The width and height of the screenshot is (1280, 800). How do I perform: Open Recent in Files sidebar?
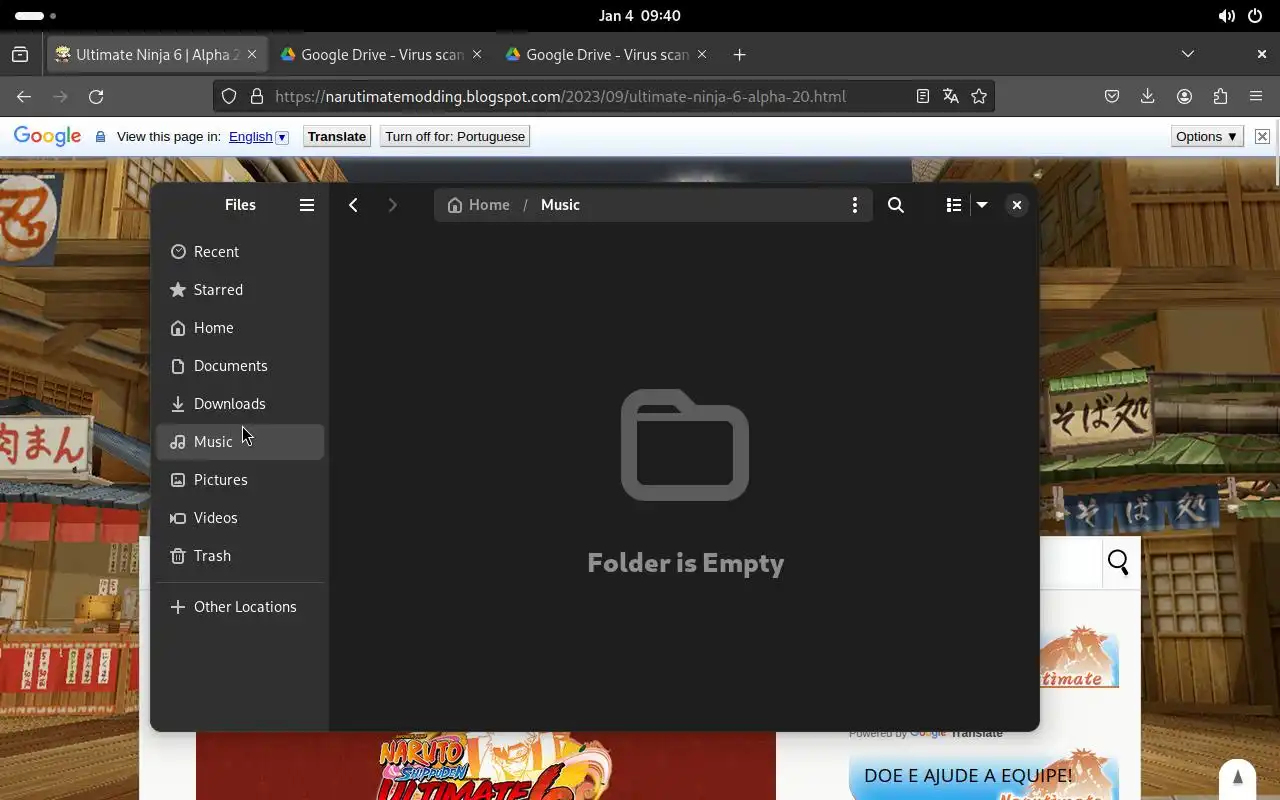(x=240, y=252)
